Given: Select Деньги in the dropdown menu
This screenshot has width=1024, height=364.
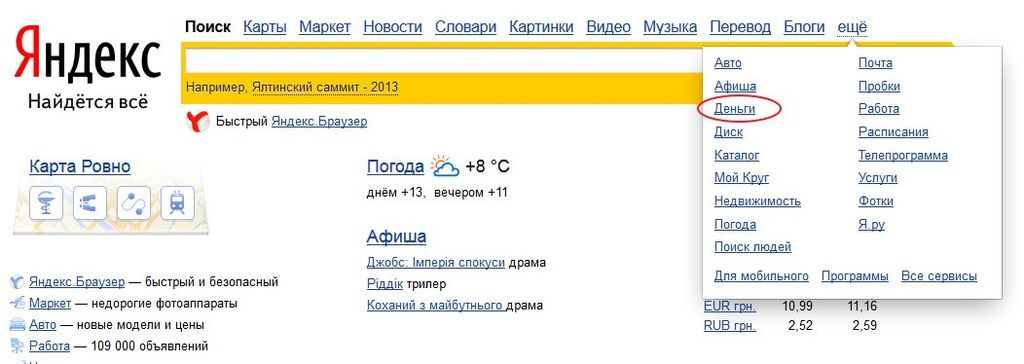Looking at the screenshot, I should pyautogui.click(x=735, y=109).
